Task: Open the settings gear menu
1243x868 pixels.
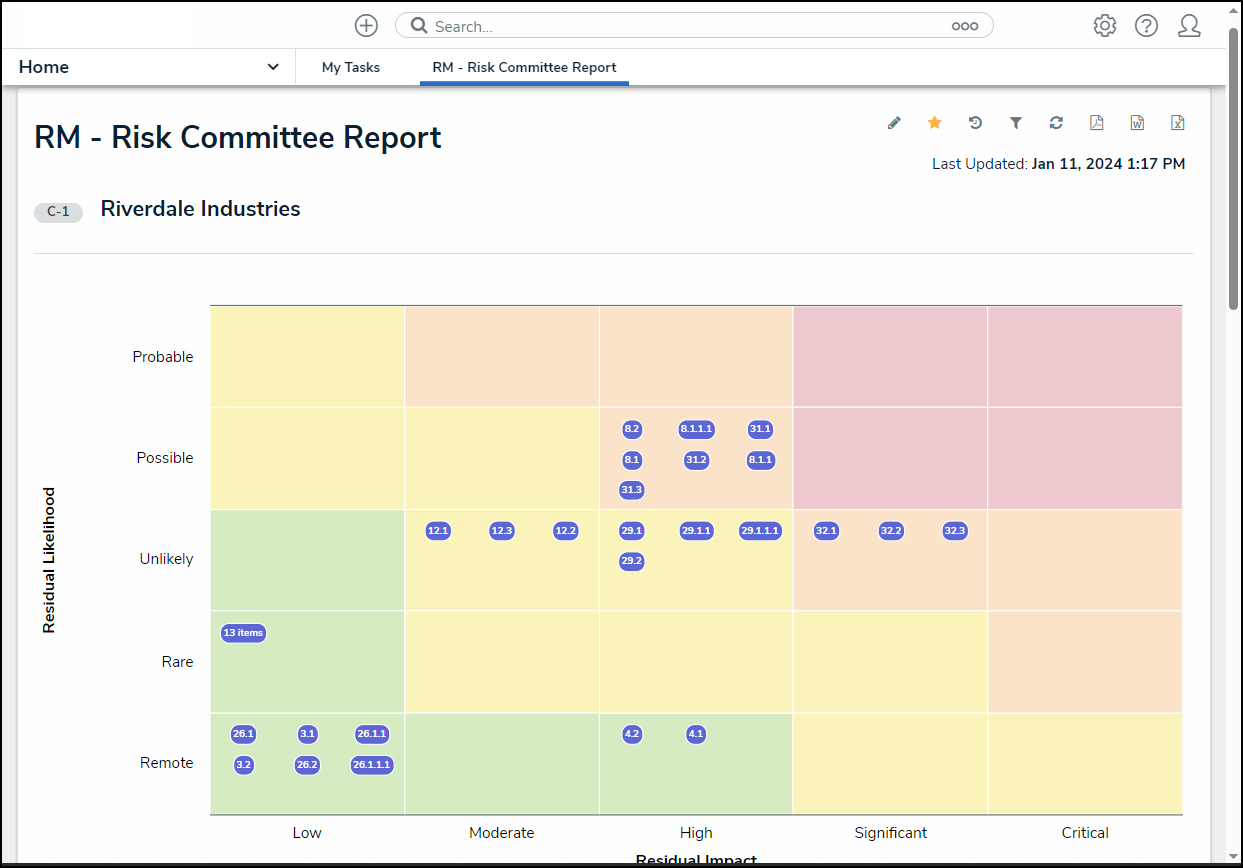Action: (1104, 26)
